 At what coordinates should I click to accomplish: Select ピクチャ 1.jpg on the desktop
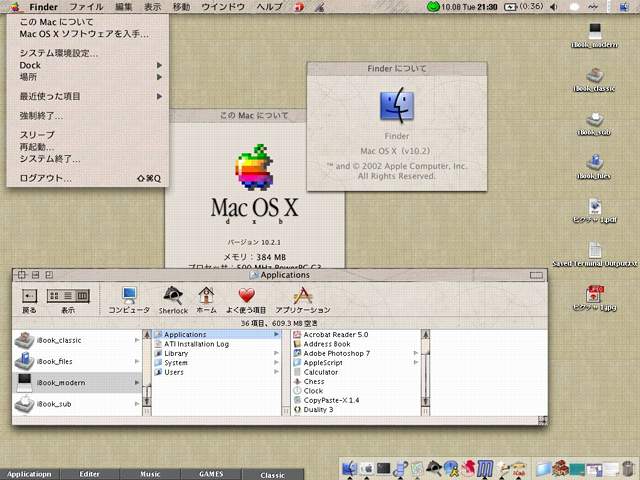[x=594, y=299]
